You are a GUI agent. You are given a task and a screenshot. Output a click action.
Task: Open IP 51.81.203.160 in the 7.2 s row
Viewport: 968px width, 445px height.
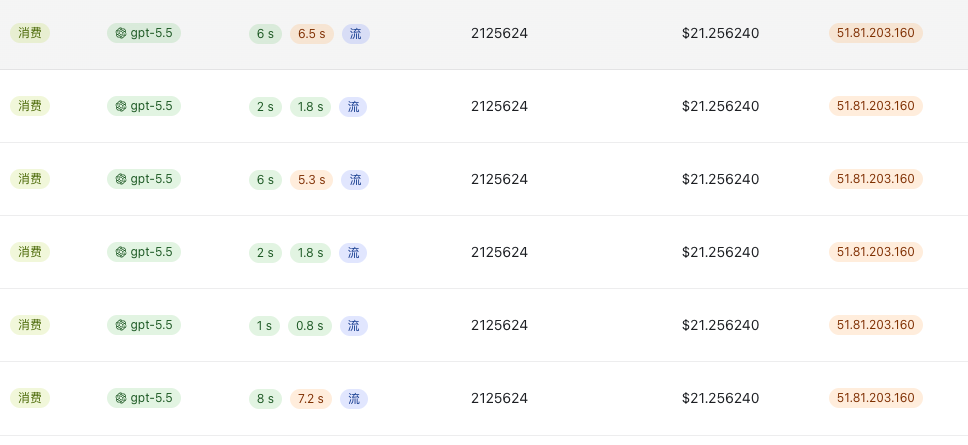pos(875,398)
